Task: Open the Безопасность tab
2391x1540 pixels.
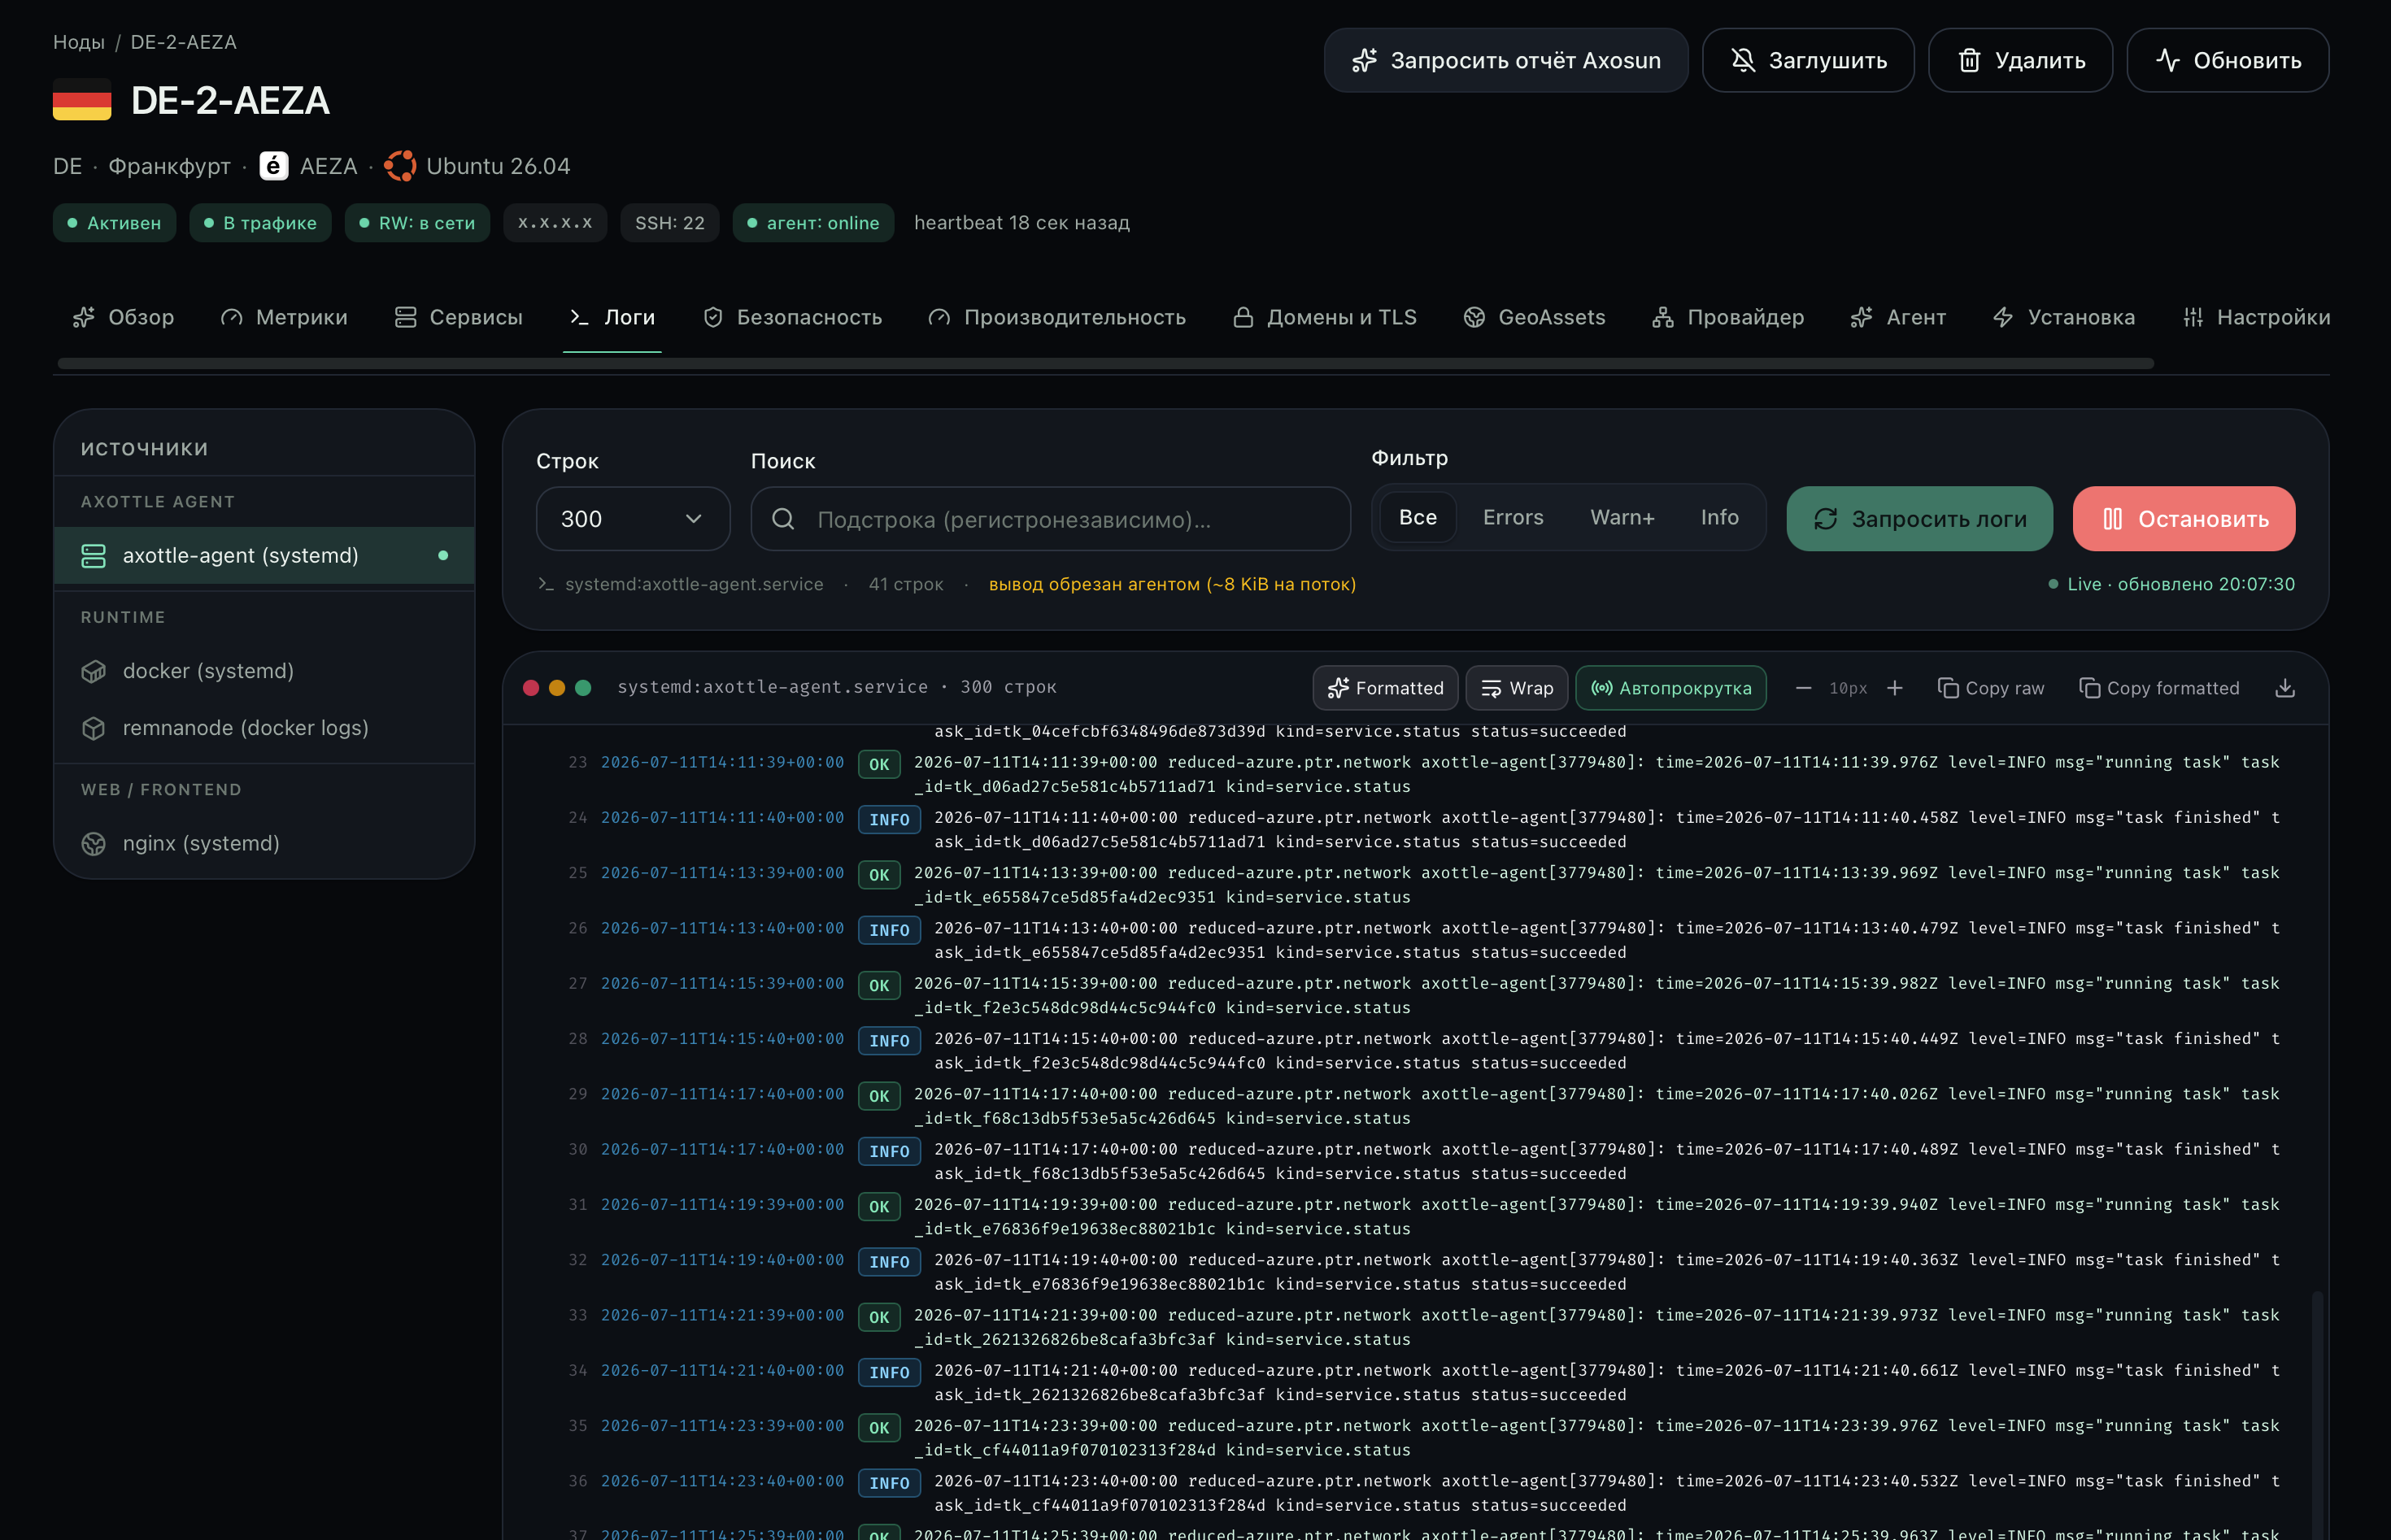Action: (x=793, y=317)
